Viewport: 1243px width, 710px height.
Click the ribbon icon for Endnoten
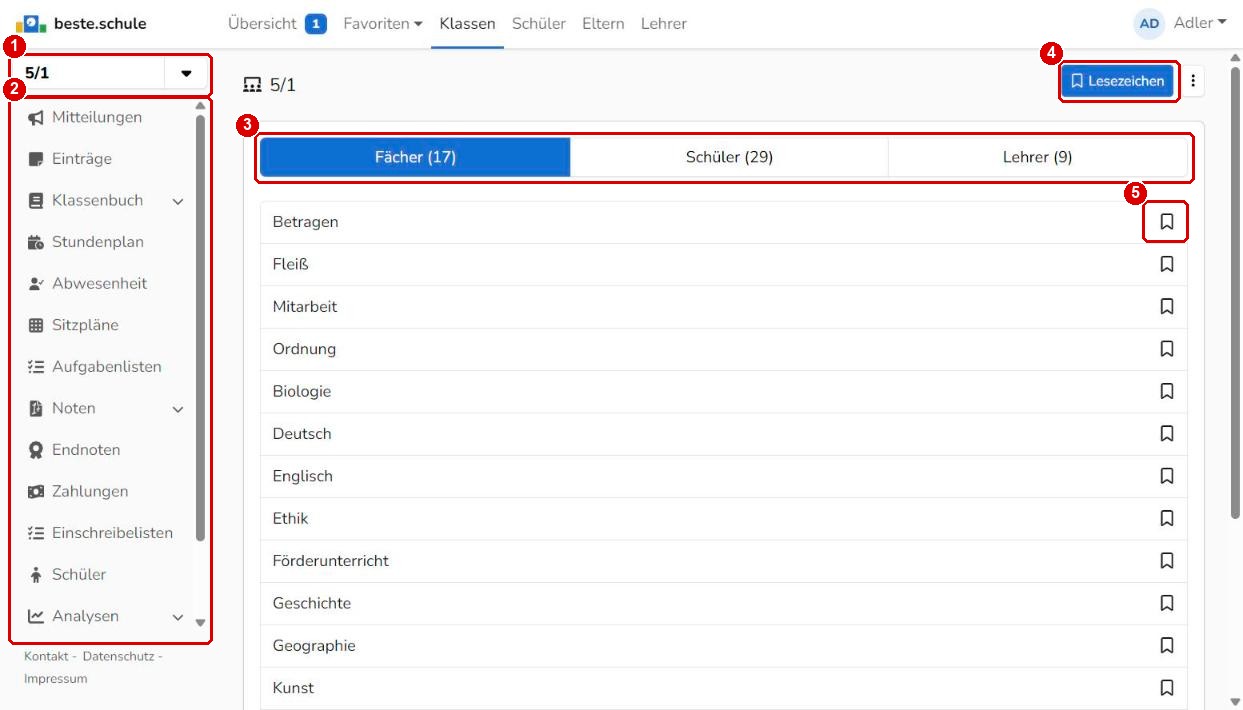(x=36, y=450)
